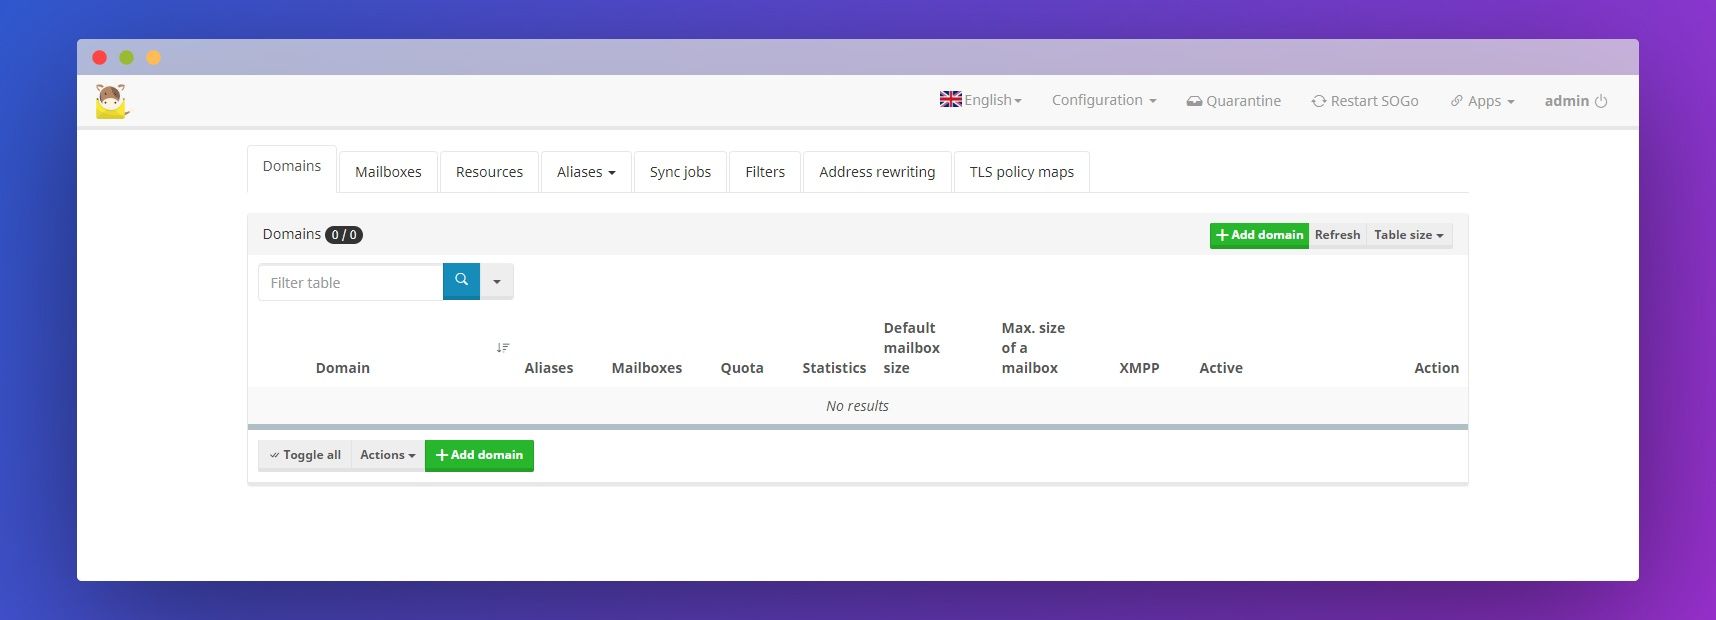Click the 0 / 0 domains count badge
The height and width of the screenshot is (620, 1716).
[x=344, y=235]
